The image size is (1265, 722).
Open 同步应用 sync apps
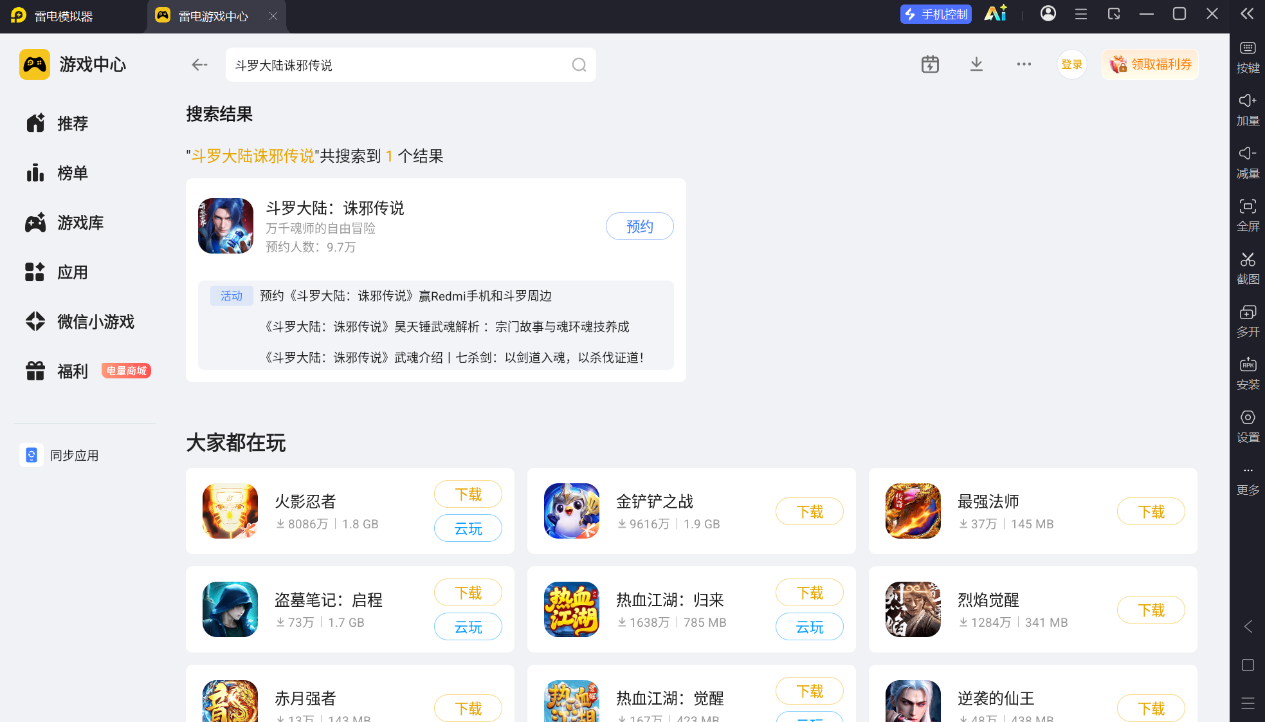[60, 455]
